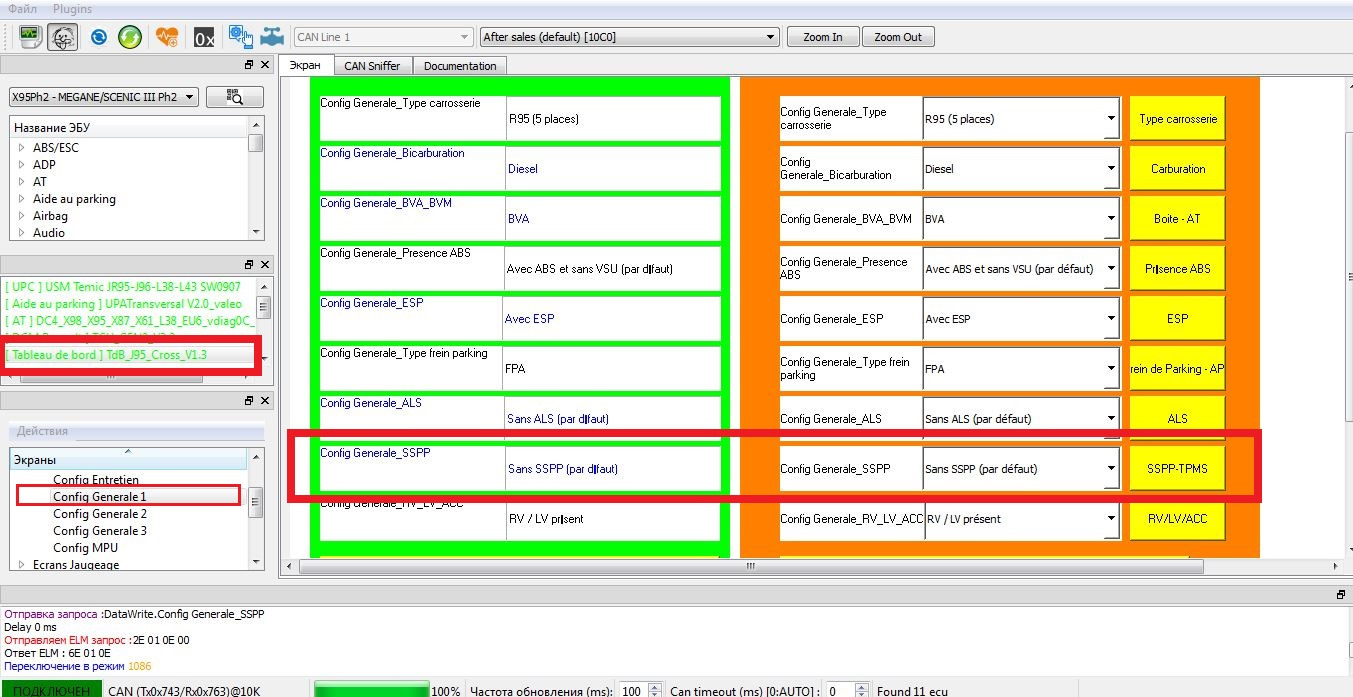Click the ECU scan button with magnifier

[x=235, y=97]
